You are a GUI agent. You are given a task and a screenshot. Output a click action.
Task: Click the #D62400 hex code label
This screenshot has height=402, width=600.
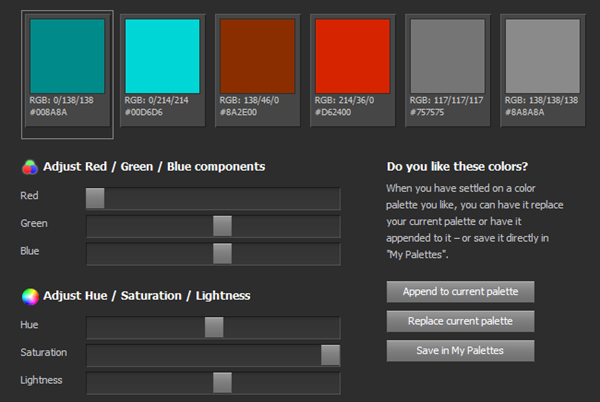point(333,112)
